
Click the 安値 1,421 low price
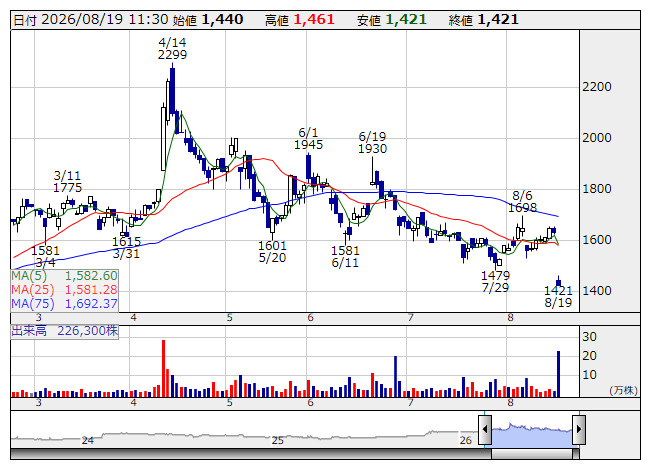392,20
